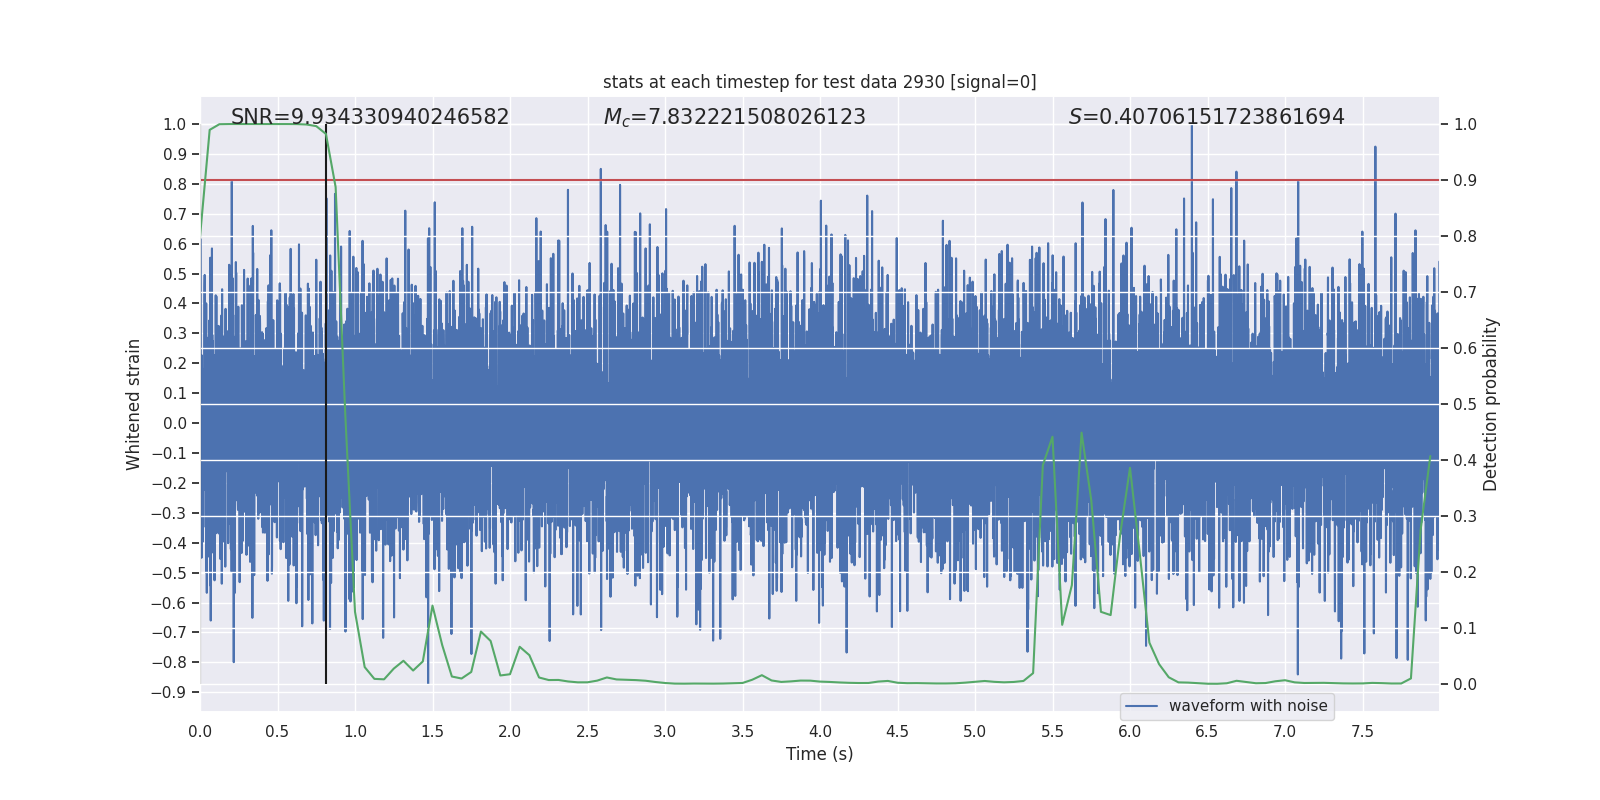The height and width of the screenshot is (800, 1600).
Task: Click the chirp mass Mc annotation
Action: [x=735, y=117]
